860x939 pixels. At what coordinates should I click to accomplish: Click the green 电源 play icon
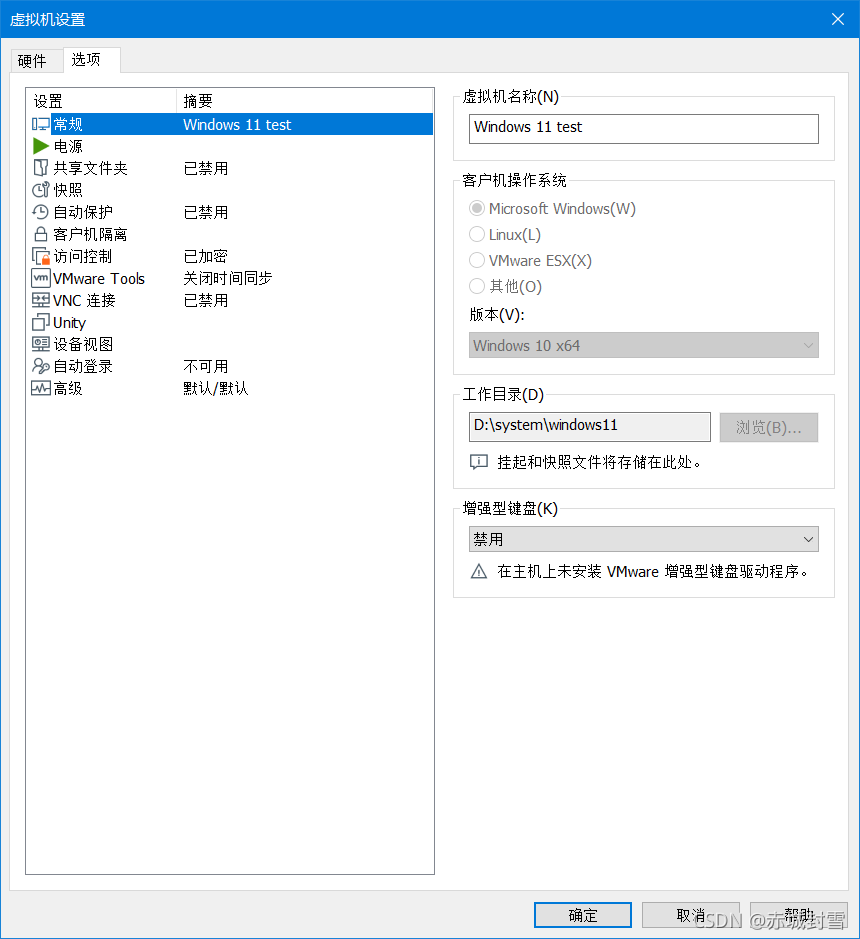(41, 146)
